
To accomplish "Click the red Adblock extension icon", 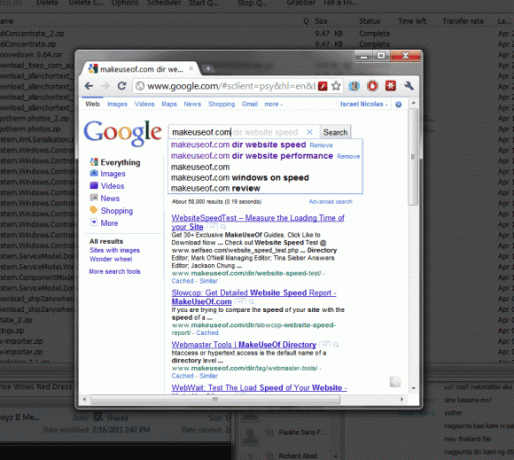I will (x=372, y=86).
